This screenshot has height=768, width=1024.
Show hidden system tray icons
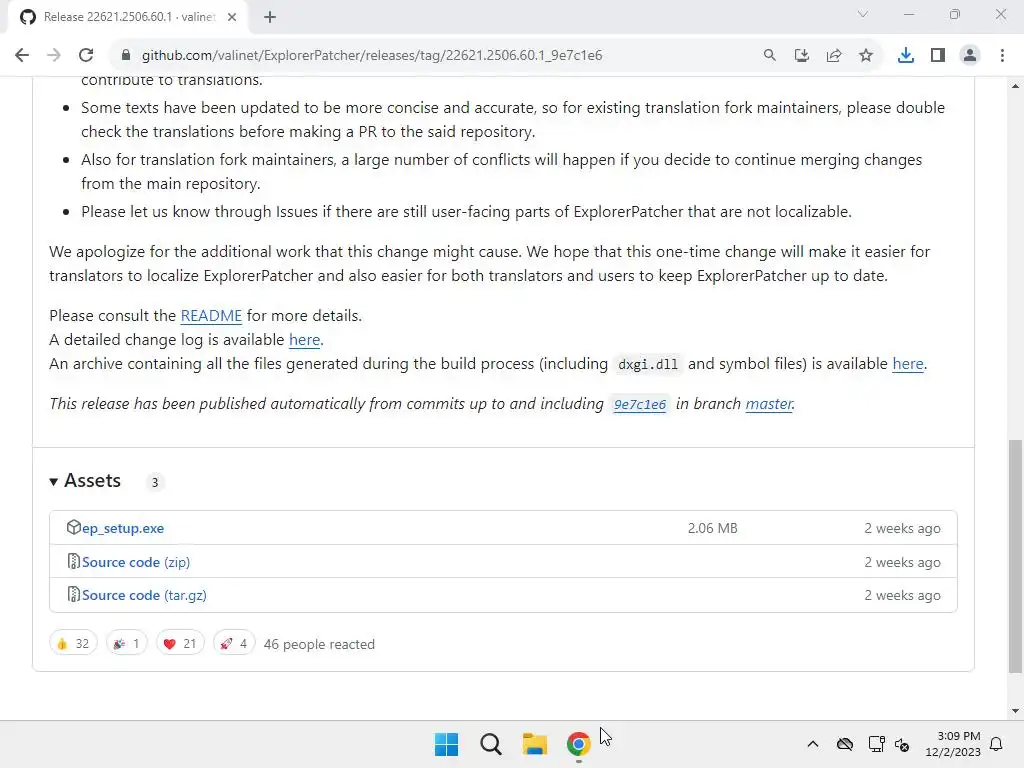tap(812, 744)
